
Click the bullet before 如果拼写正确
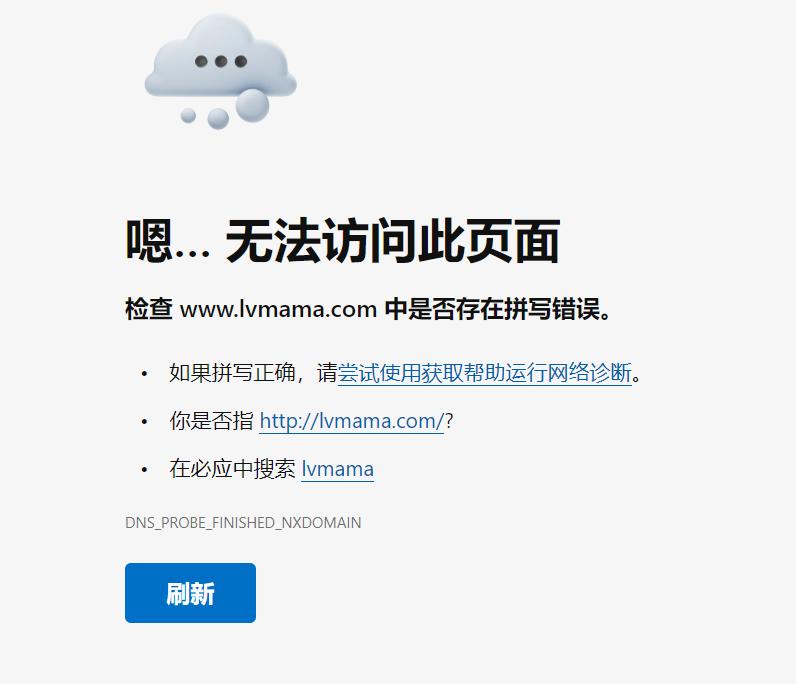pos(144,374)
